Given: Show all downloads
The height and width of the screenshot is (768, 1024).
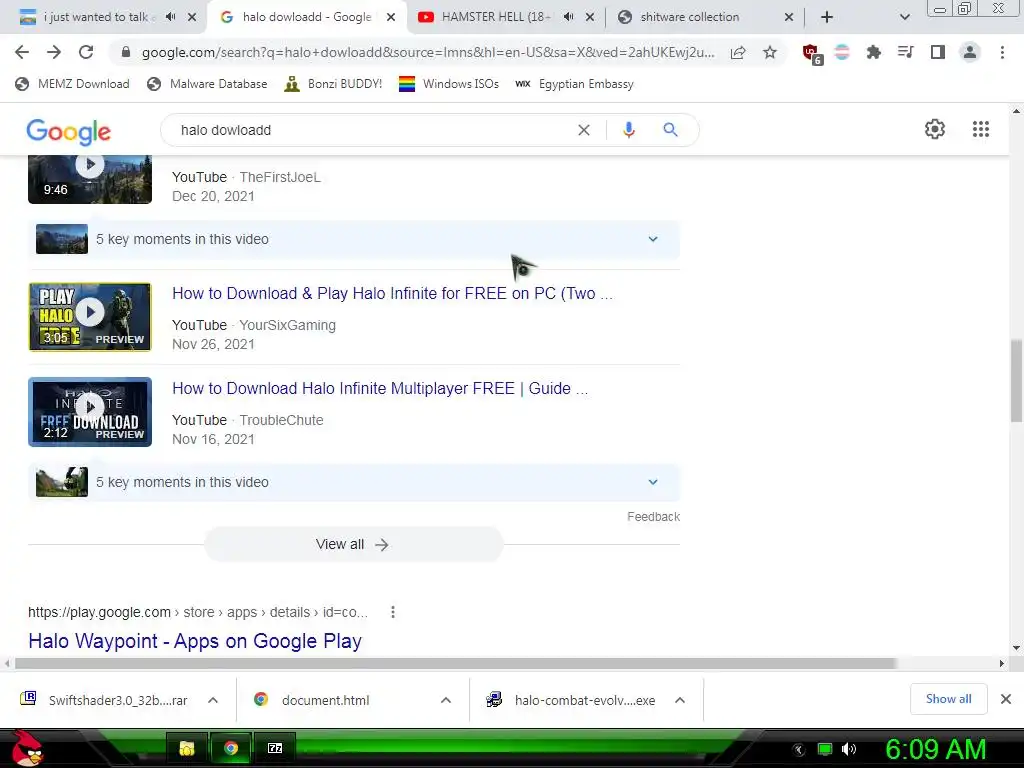Looking at the screenshot, I should [x=948, y=699].
